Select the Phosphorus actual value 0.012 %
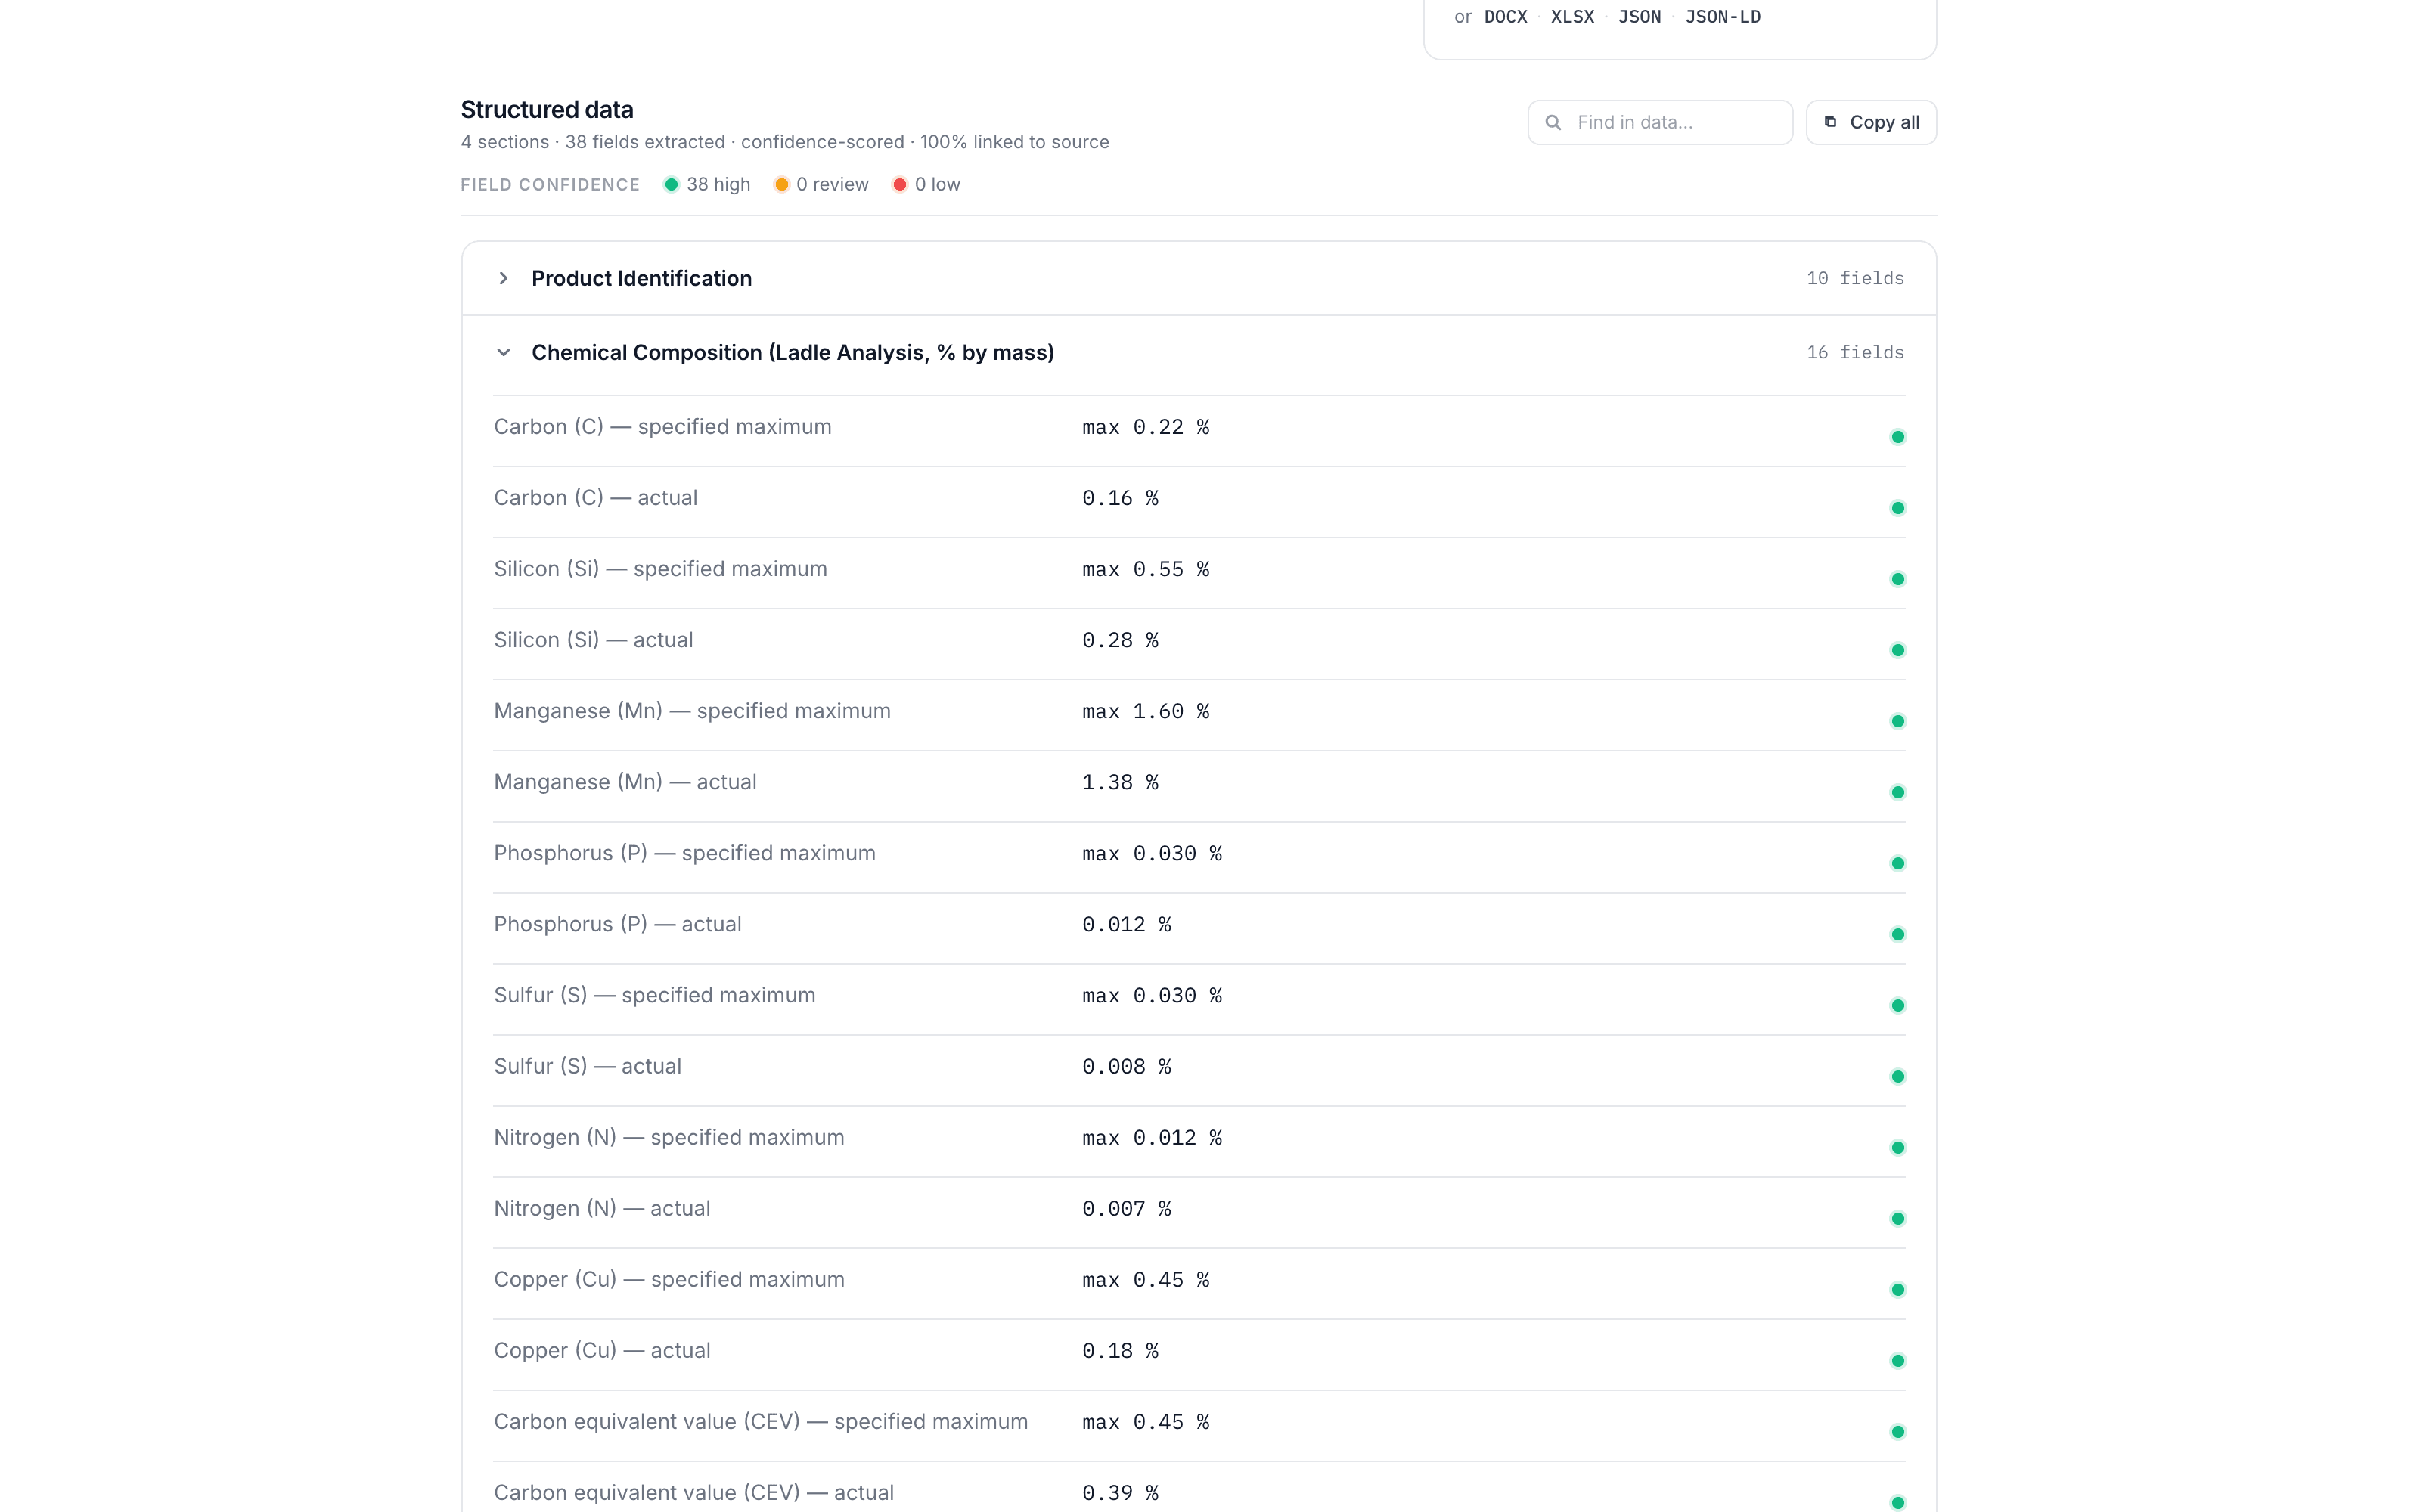Viewport: 2420px width, 1512px height. (1126, 924)
